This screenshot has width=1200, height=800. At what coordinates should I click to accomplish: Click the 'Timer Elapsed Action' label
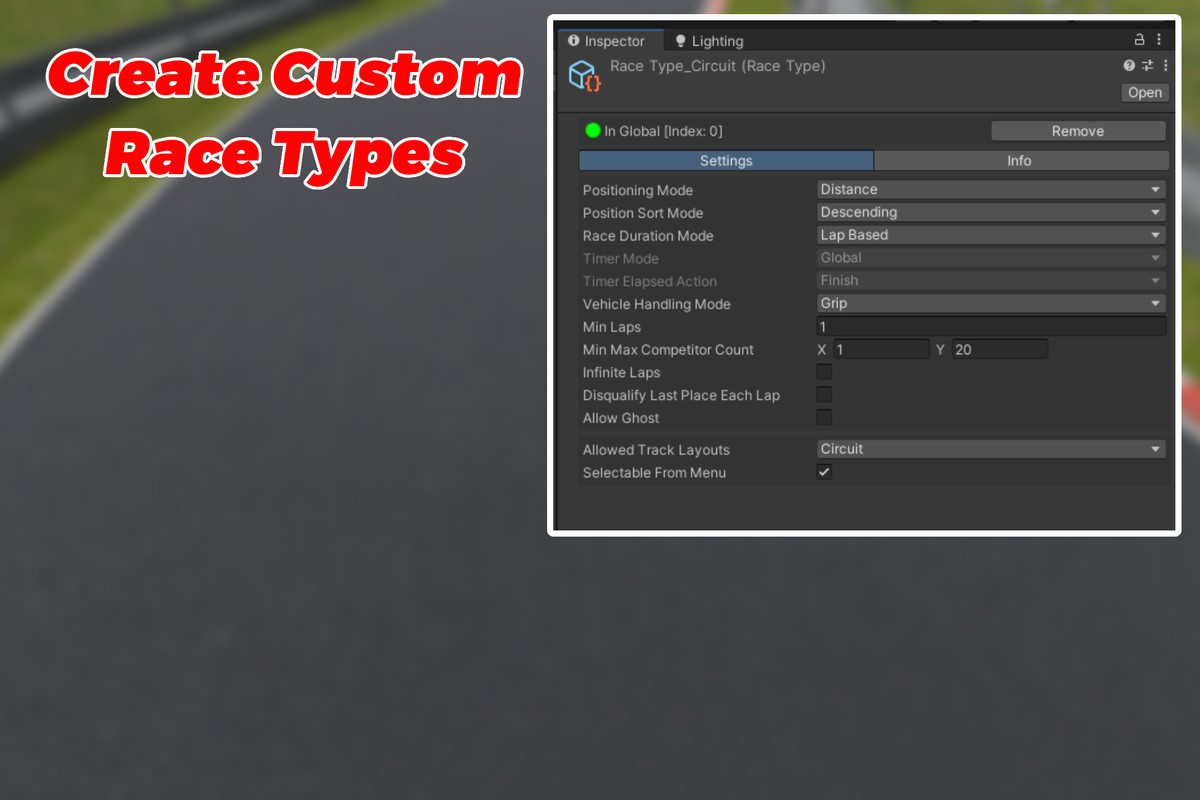click(x=650, y=281)
